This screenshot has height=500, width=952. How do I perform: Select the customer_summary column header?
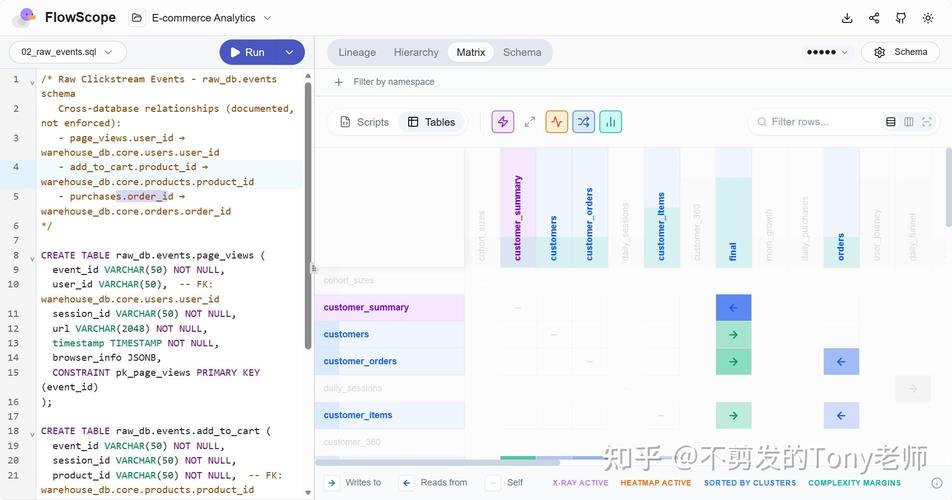pyautogui.click(x=518, y=208)
